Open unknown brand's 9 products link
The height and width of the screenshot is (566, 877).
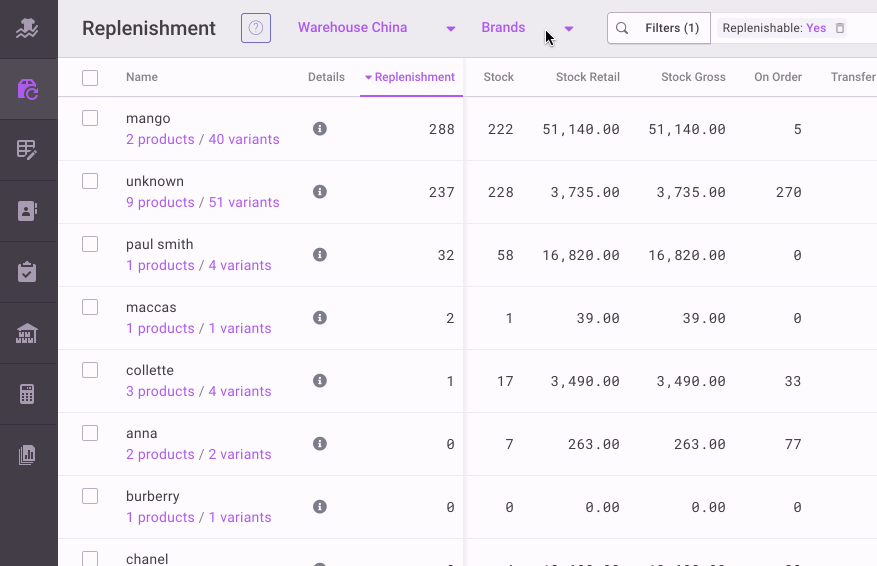click(x=160, y=202)
